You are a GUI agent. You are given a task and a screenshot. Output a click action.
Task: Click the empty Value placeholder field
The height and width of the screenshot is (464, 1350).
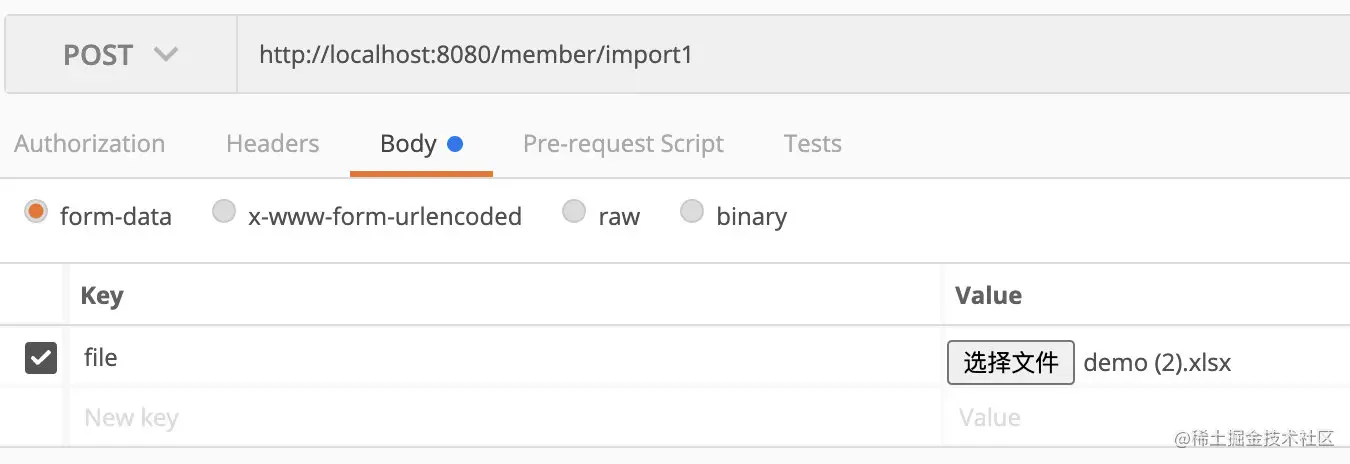click(1147, 417)
